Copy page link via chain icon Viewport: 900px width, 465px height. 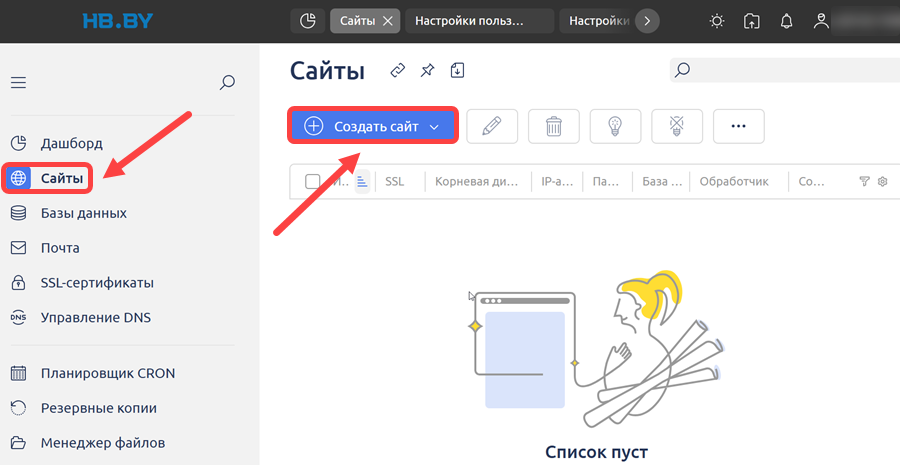pyautogui.click(x=397, y=71)
